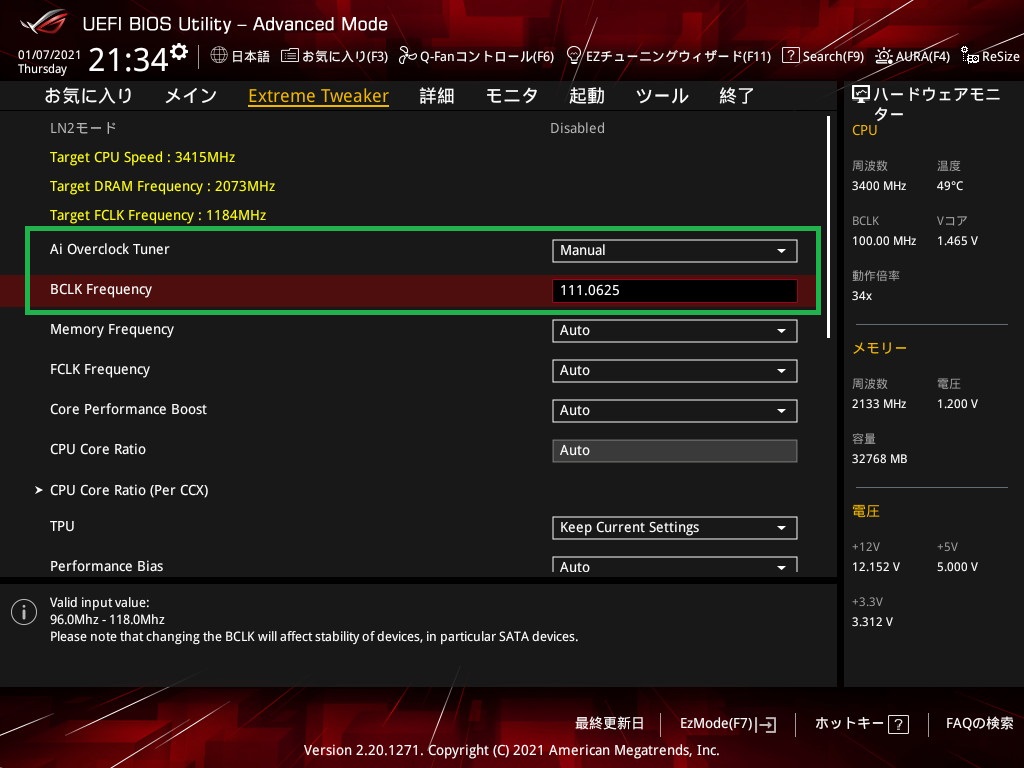Screen dimensions: 1024x768
Task: Click Disabled value of LN2モード
Action: [x=577, y=128]
